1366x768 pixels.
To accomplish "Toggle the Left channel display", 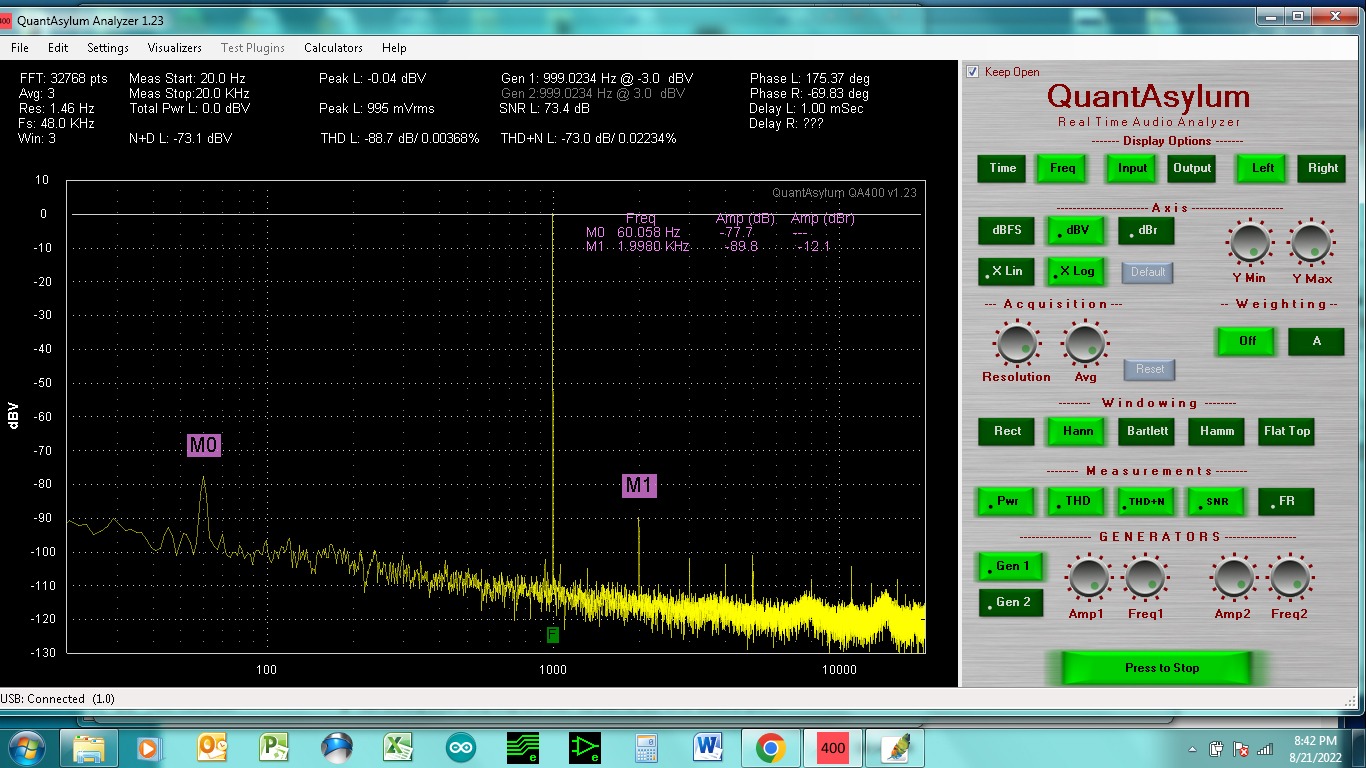I will [1262, 168].
